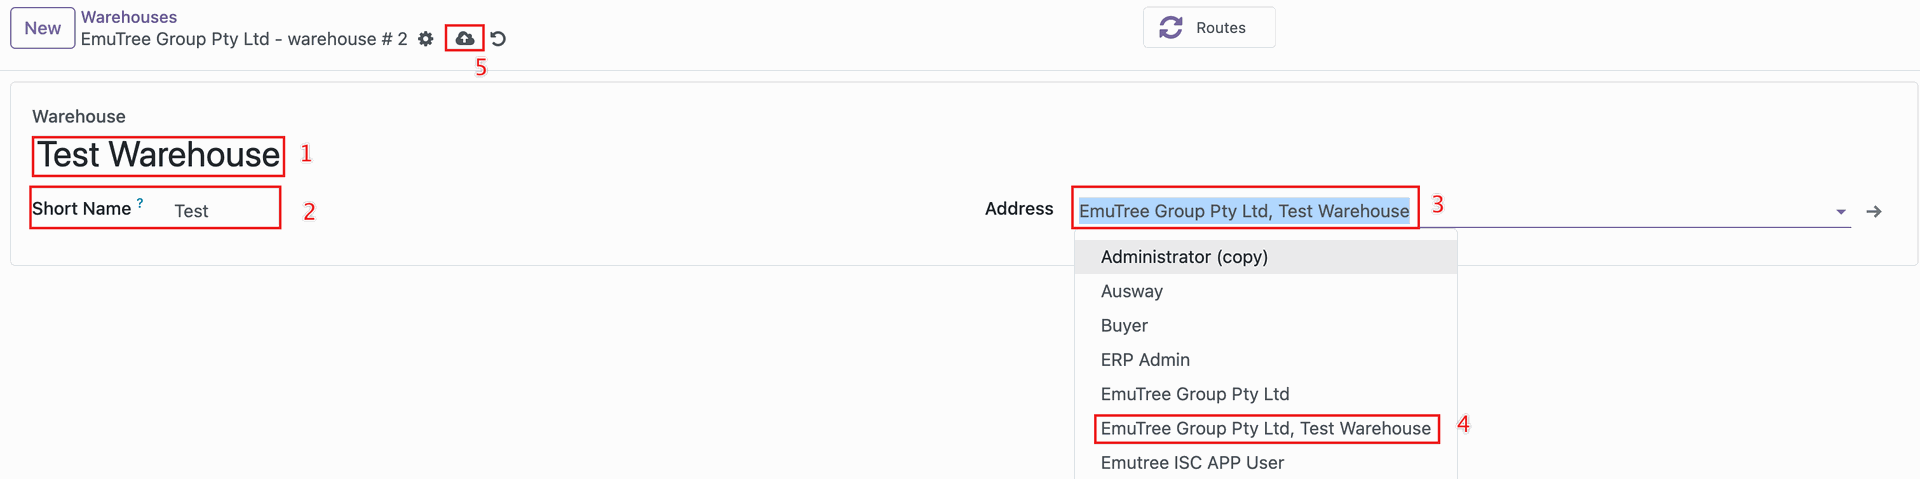Click the Short Name input field
The image size is (1920, 479).
tap(222, 211)
